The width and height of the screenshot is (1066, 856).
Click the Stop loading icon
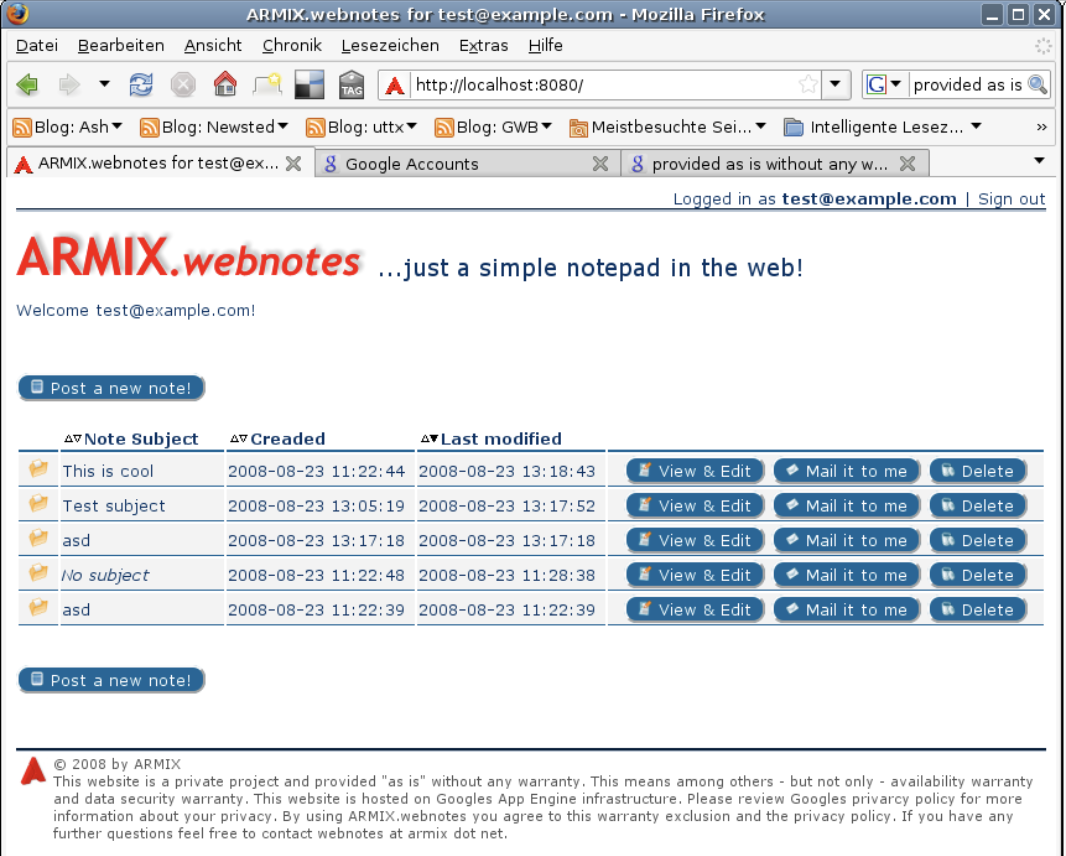183,84
